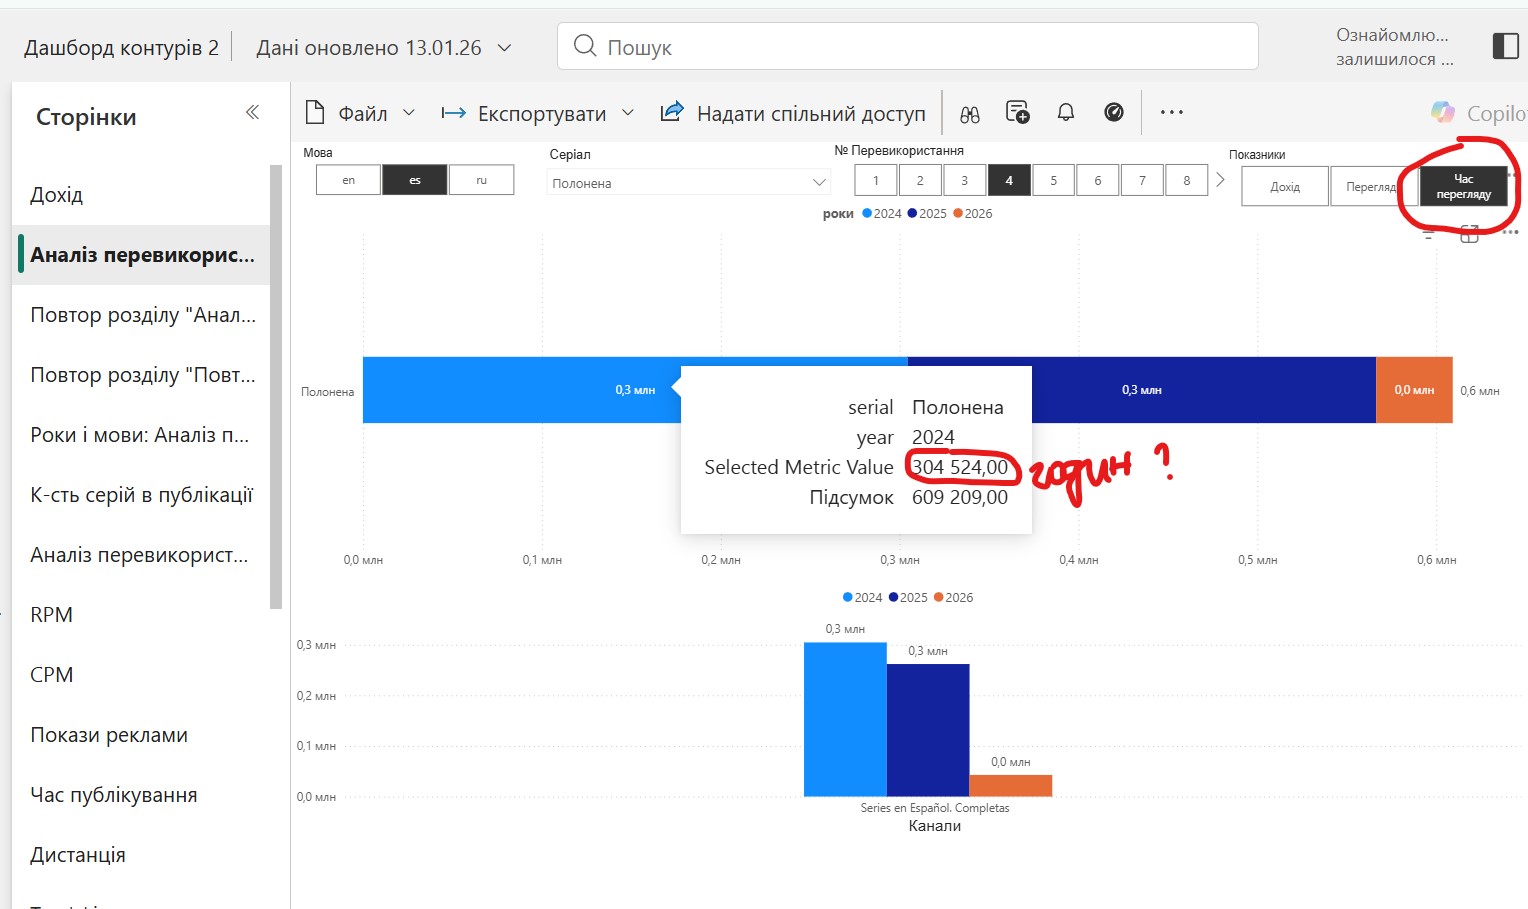1528x909 pixels.
Task: Open the К-сть серій в публікації page
Action: [x=141, y=495]
